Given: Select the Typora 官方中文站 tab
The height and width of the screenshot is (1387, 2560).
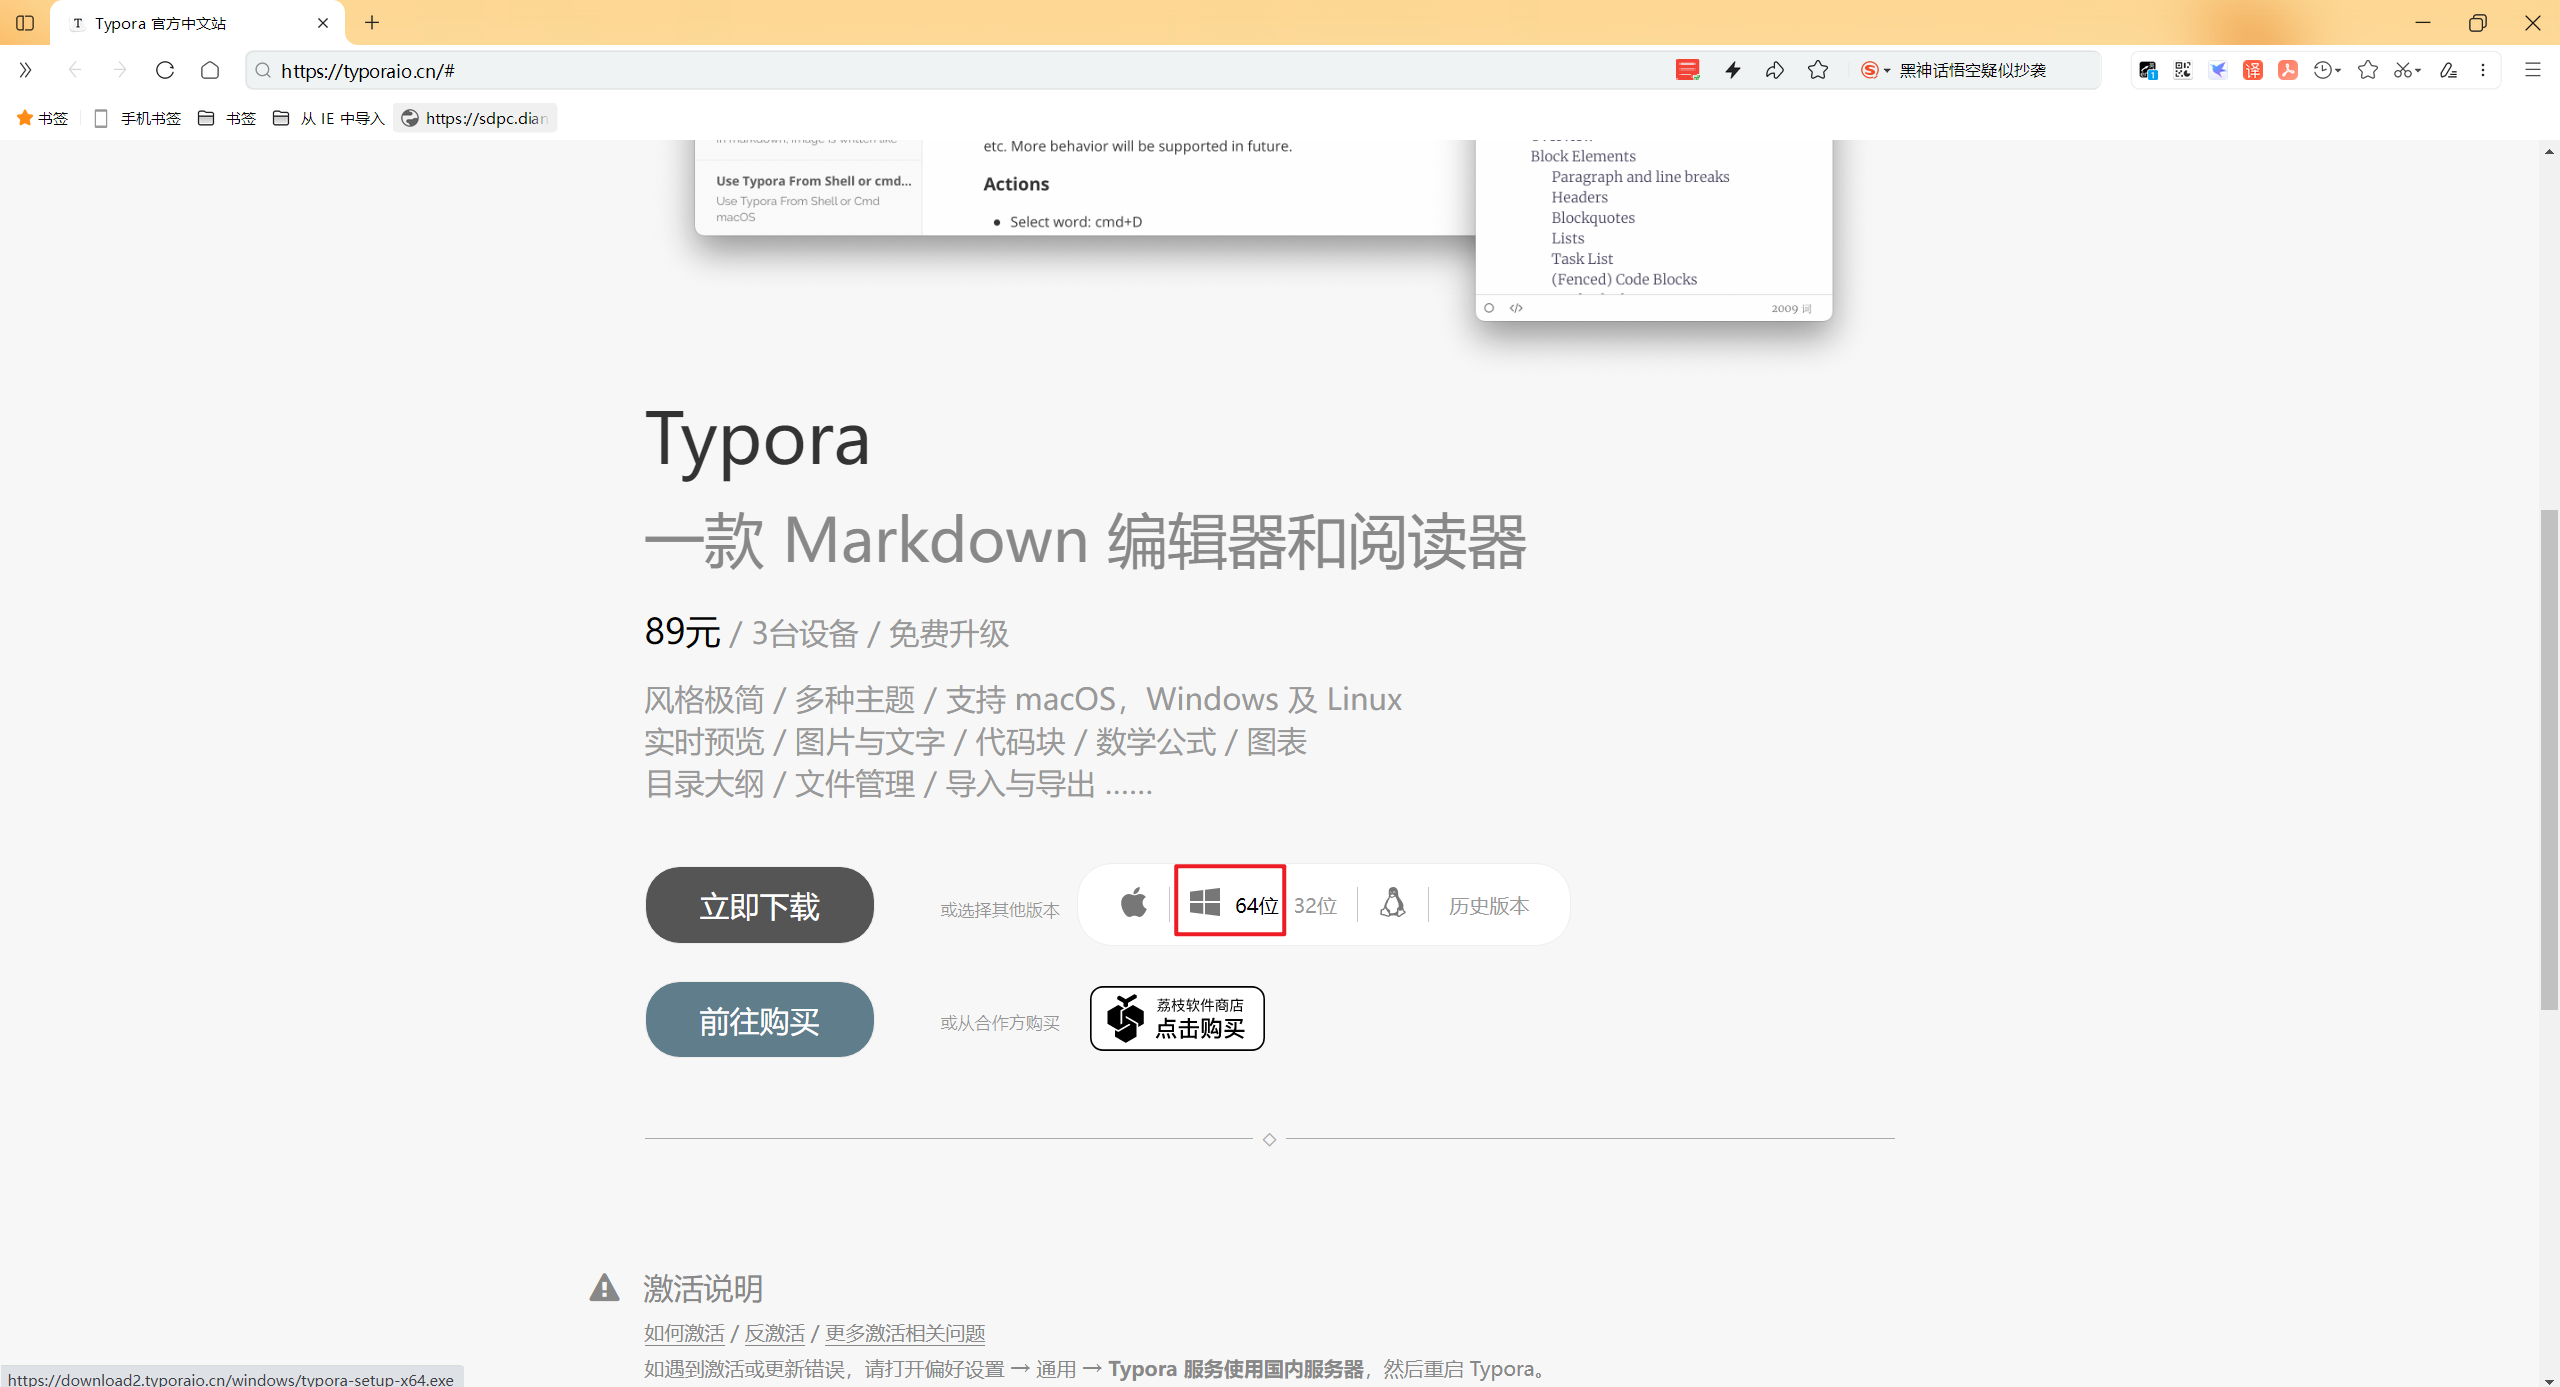Looking at the screenshot, I should [198, 23].
